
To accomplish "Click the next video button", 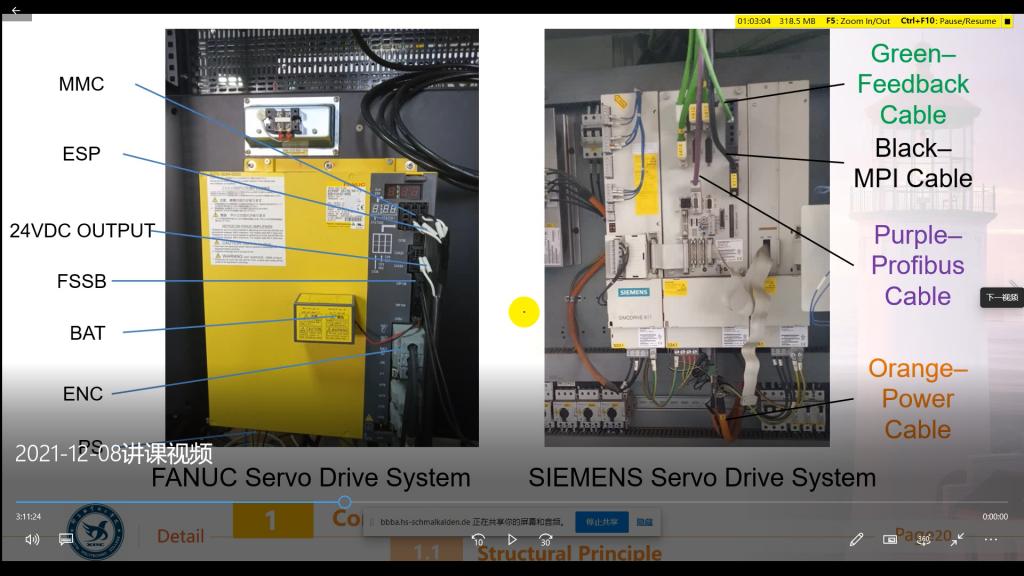I will [1001, 297].
